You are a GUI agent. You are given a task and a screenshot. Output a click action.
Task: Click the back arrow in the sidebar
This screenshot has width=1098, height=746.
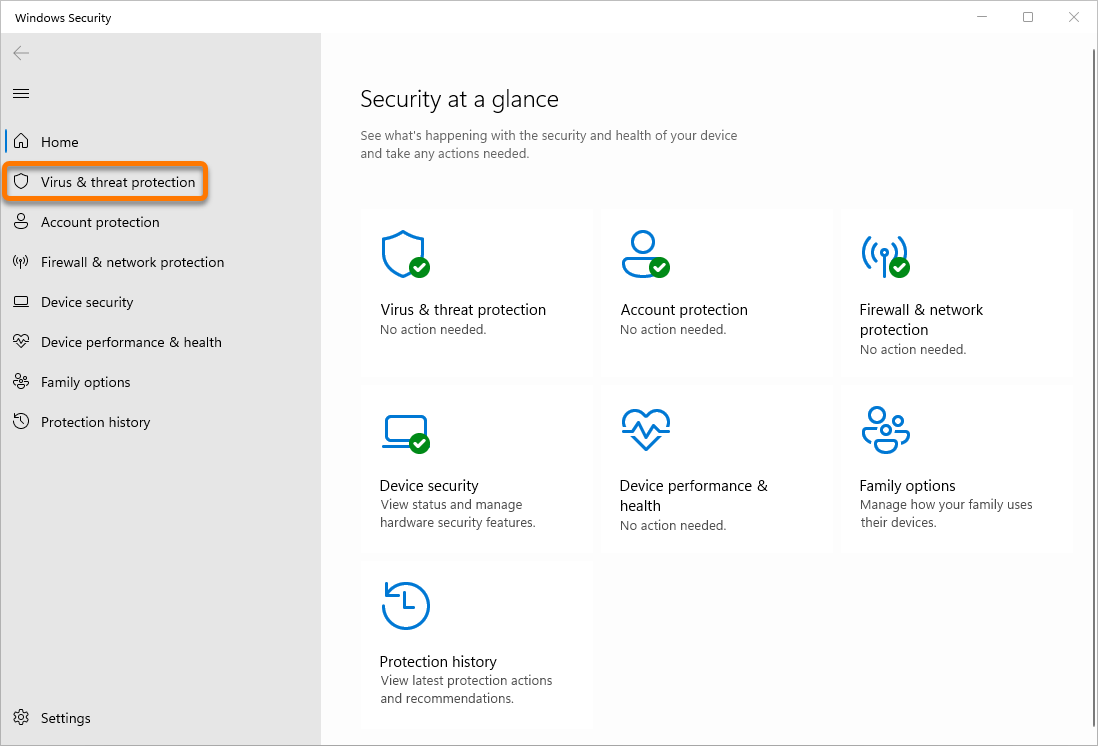click(21, 53)
